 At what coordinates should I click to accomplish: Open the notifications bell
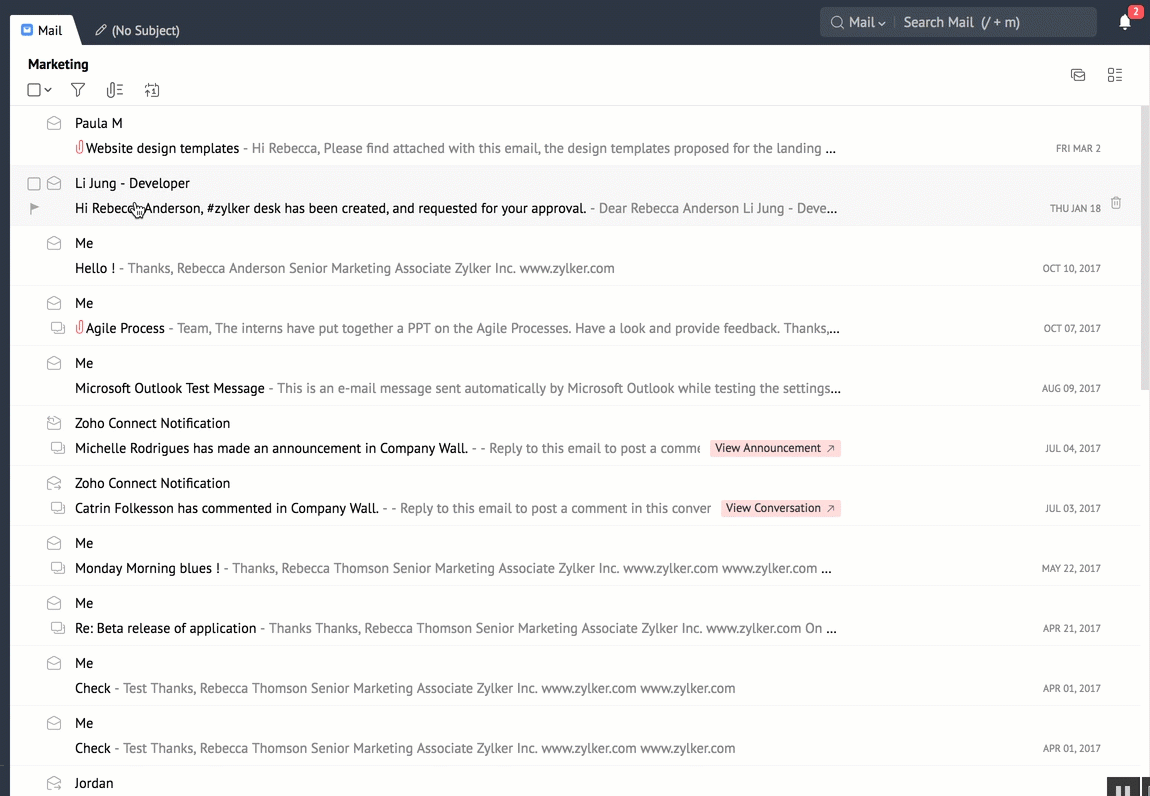tap(1125, 23)
